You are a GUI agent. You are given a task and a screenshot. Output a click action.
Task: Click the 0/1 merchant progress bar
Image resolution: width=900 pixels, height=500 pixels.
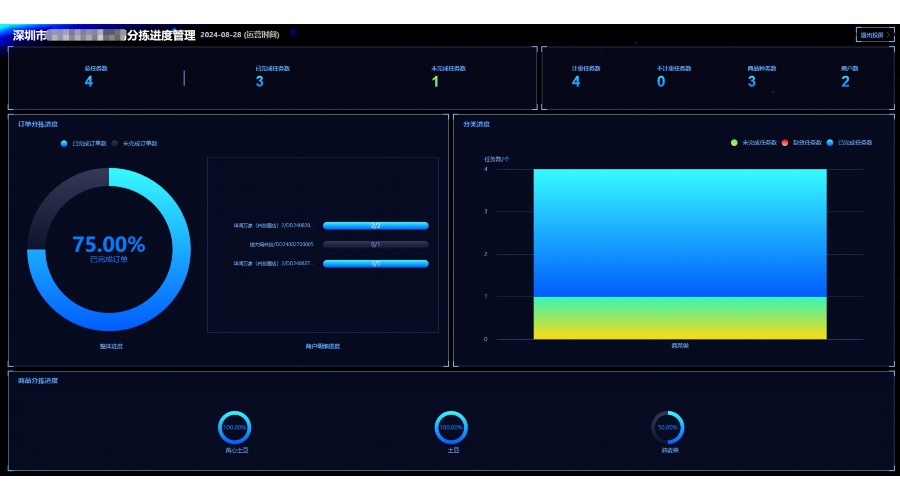(375, 244)
